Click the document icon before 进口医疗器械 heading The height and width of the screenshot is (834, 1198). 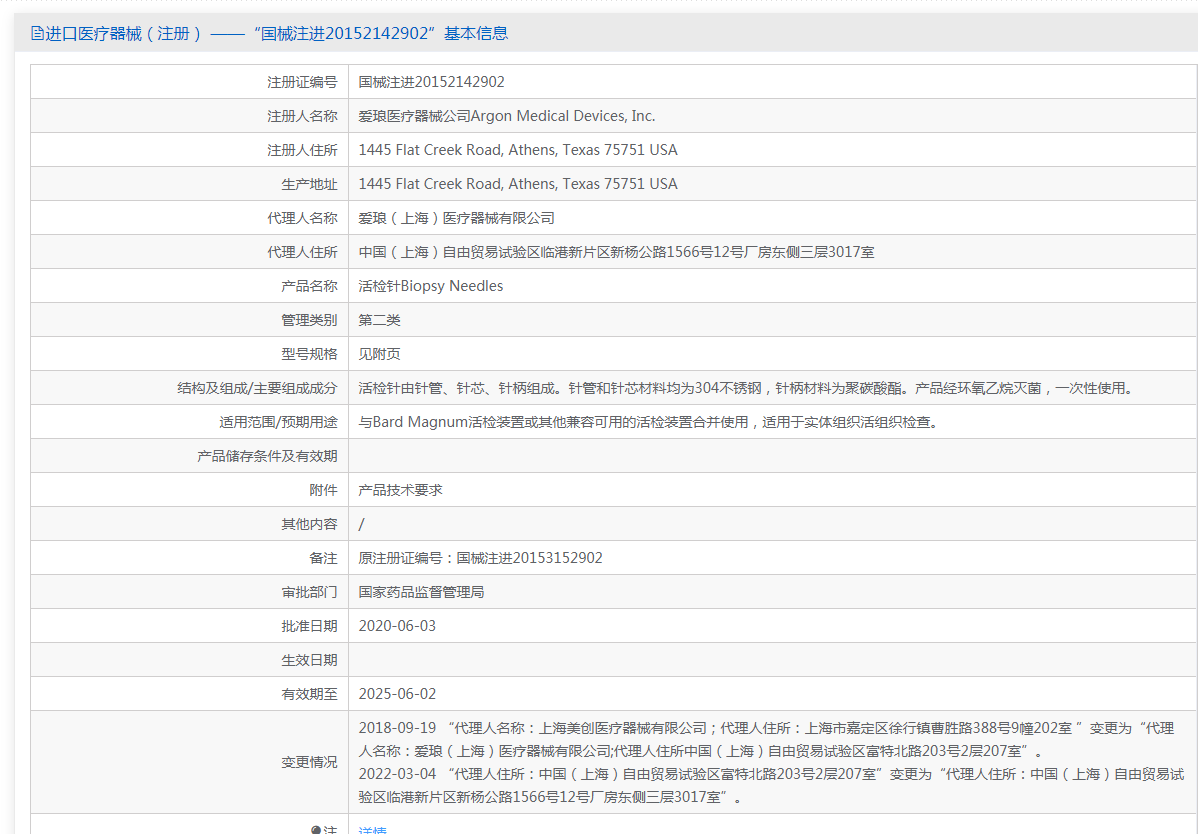pyautogui.click(x=37, y=34)
